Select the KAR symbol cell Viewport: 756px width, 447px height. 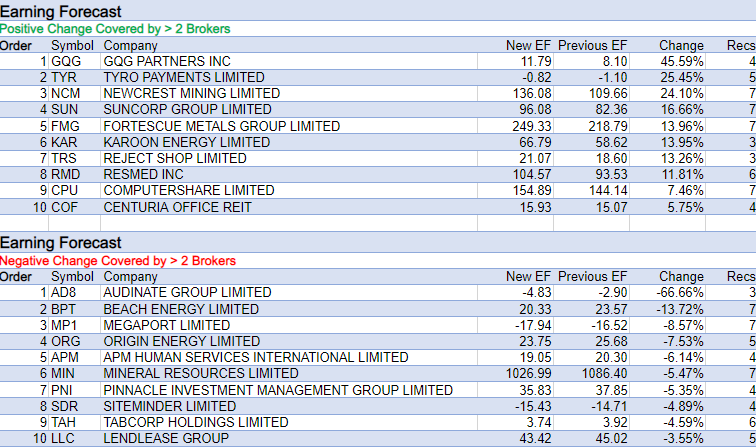64,142
